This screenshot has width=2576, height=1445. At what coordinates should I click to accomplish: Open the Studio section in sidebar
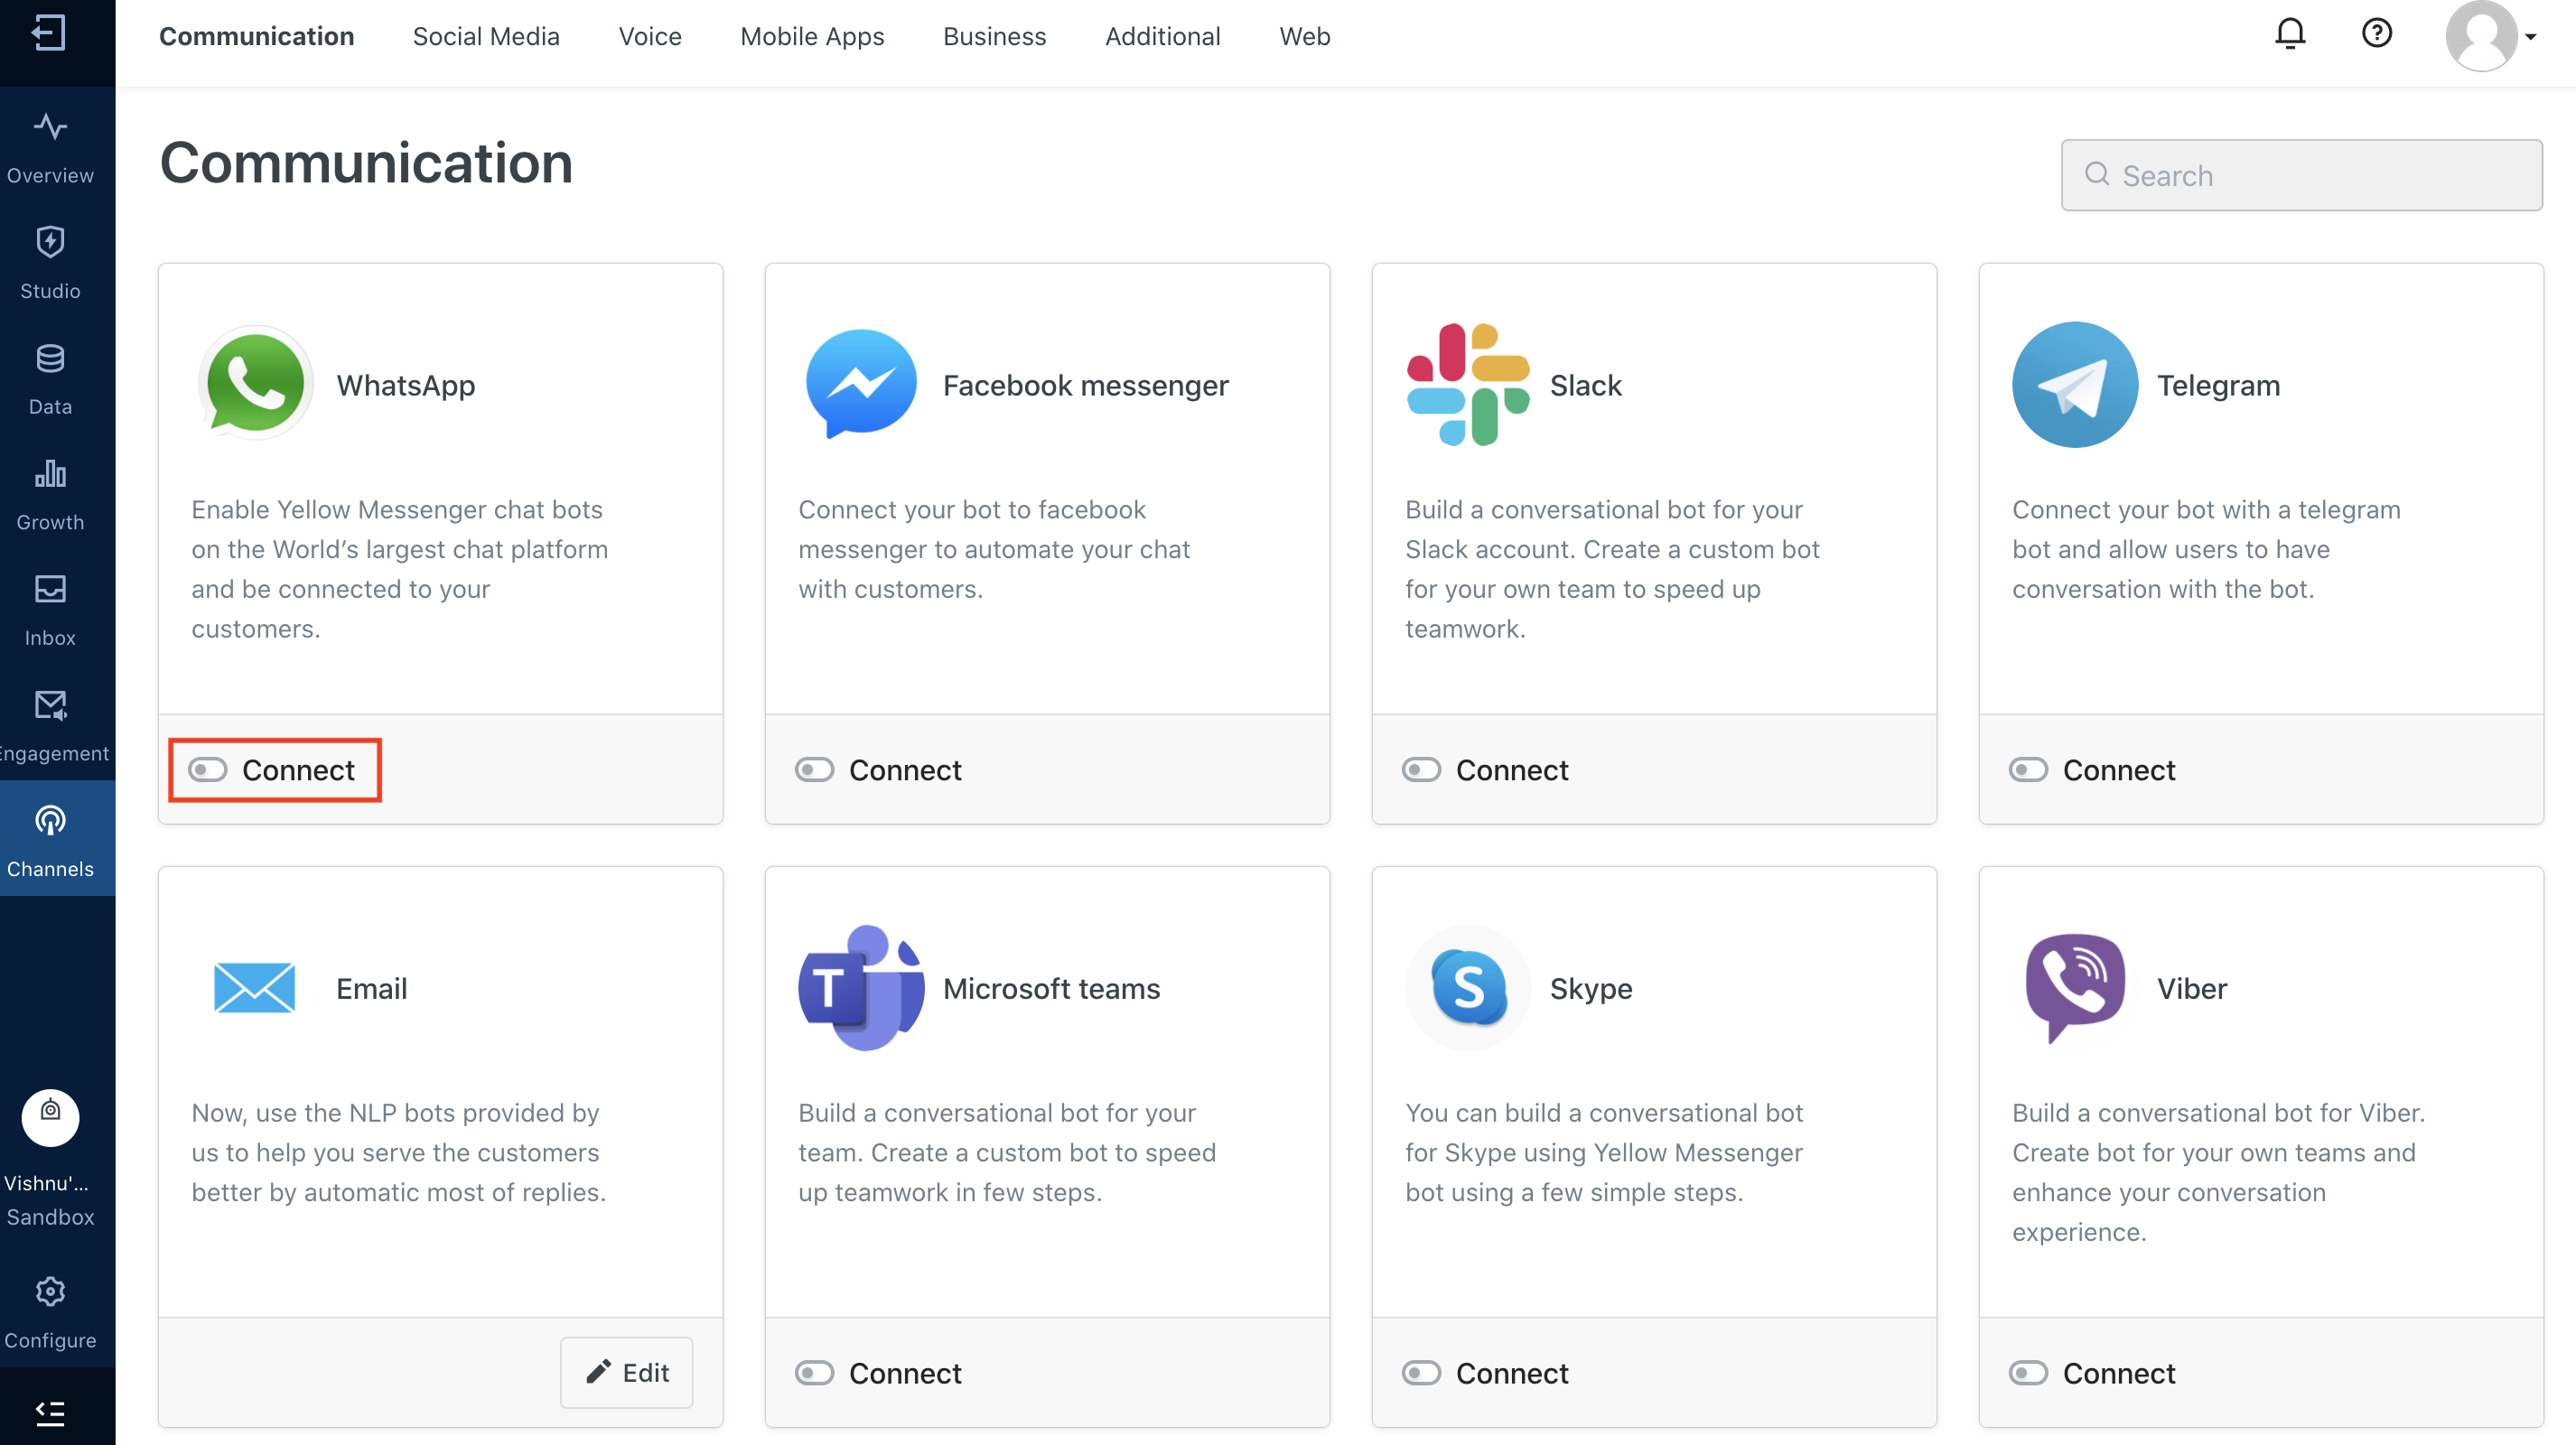(50, 263)
